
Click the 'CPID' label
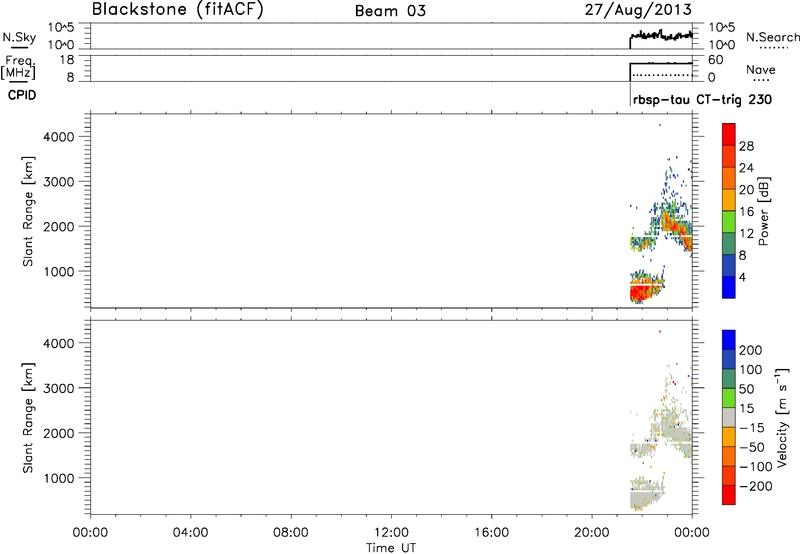point(22,95)
